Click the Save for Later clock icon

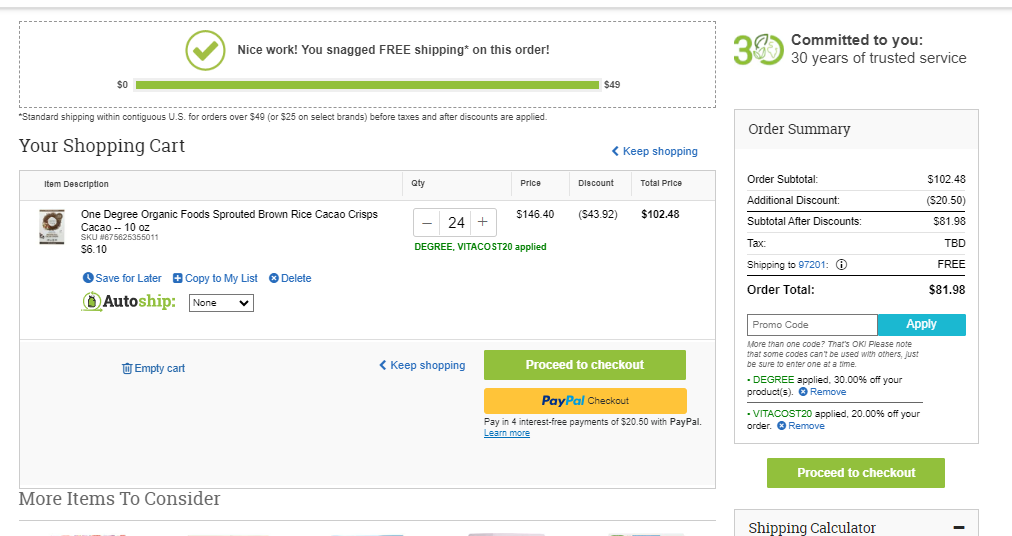pyautogui.click(x=88, y=278)
